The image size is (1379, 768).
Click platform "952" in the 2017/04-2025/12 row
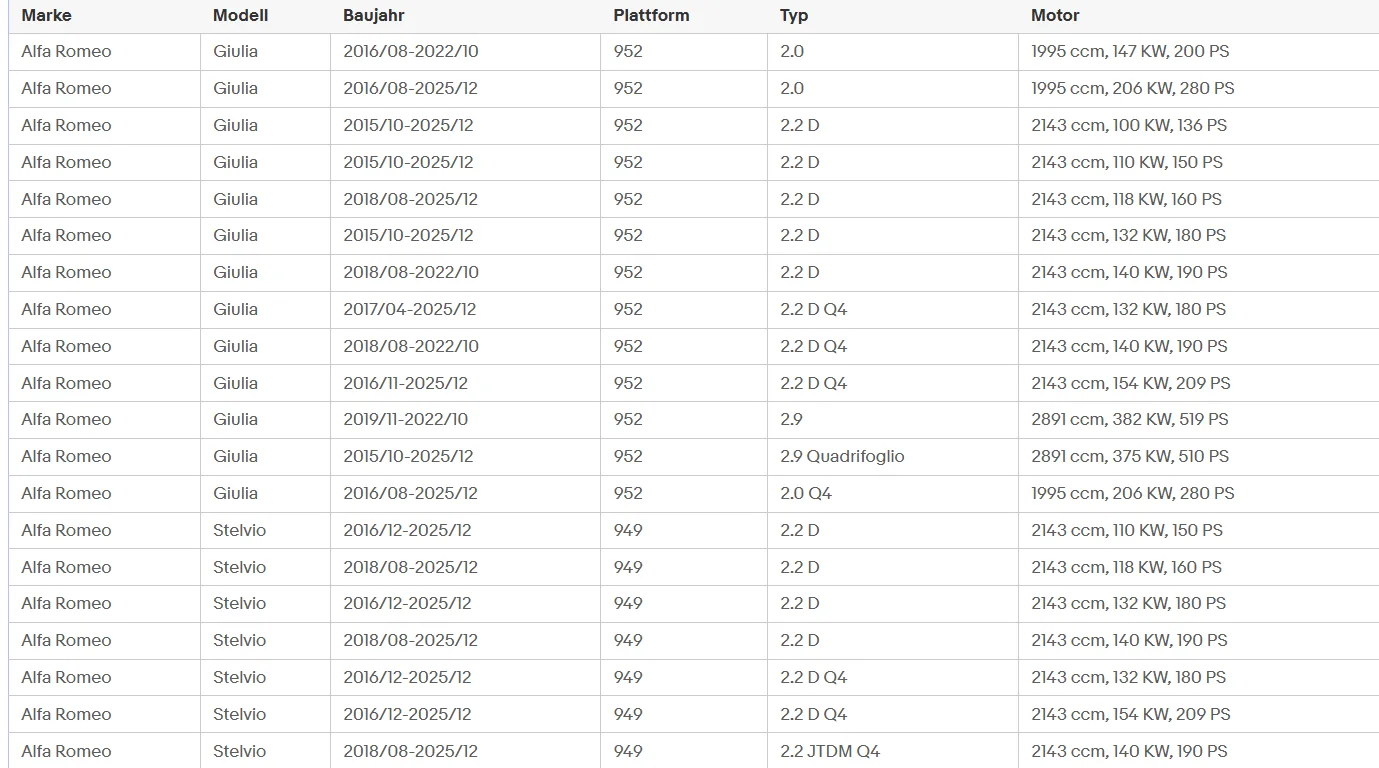click(628, 309)
